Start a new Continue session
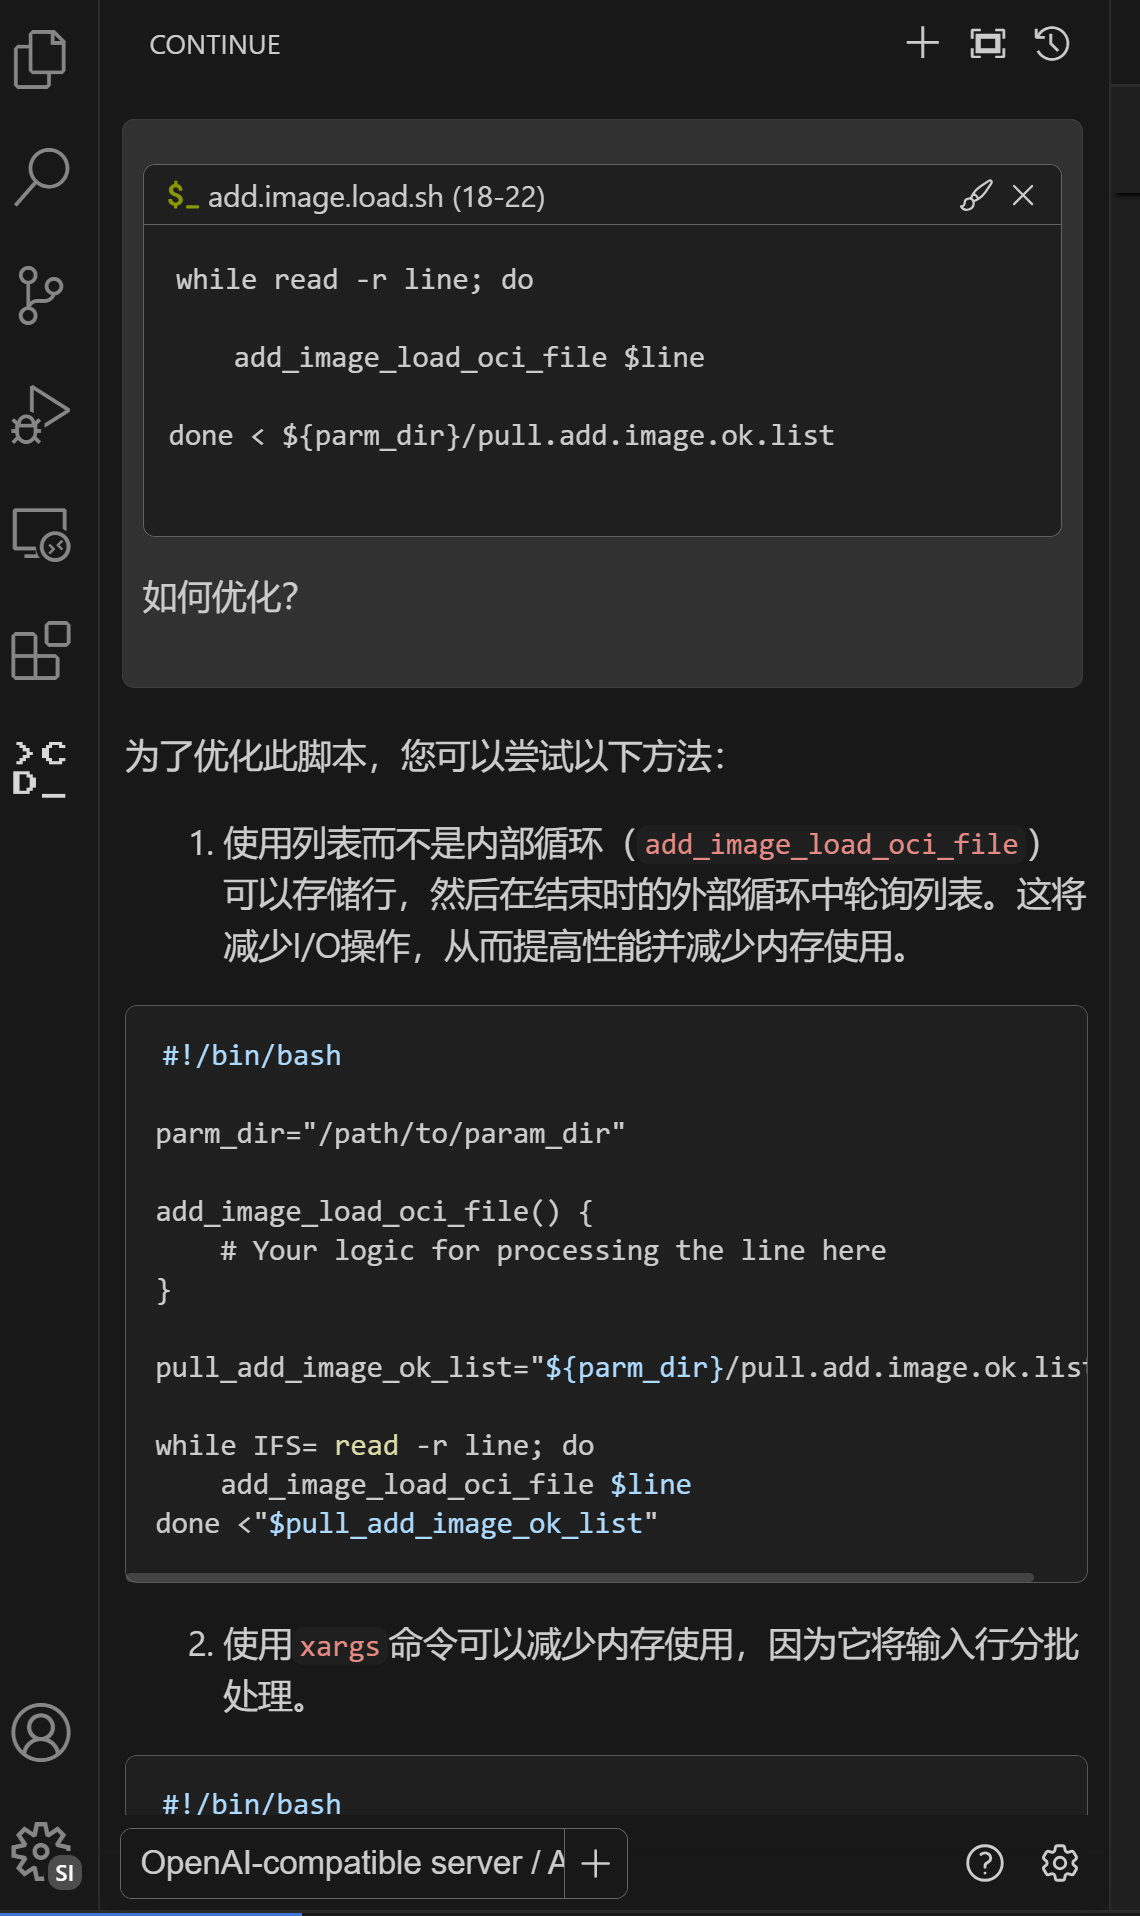The width and height of the screenshot is (1140, 1916). (922, 43)
